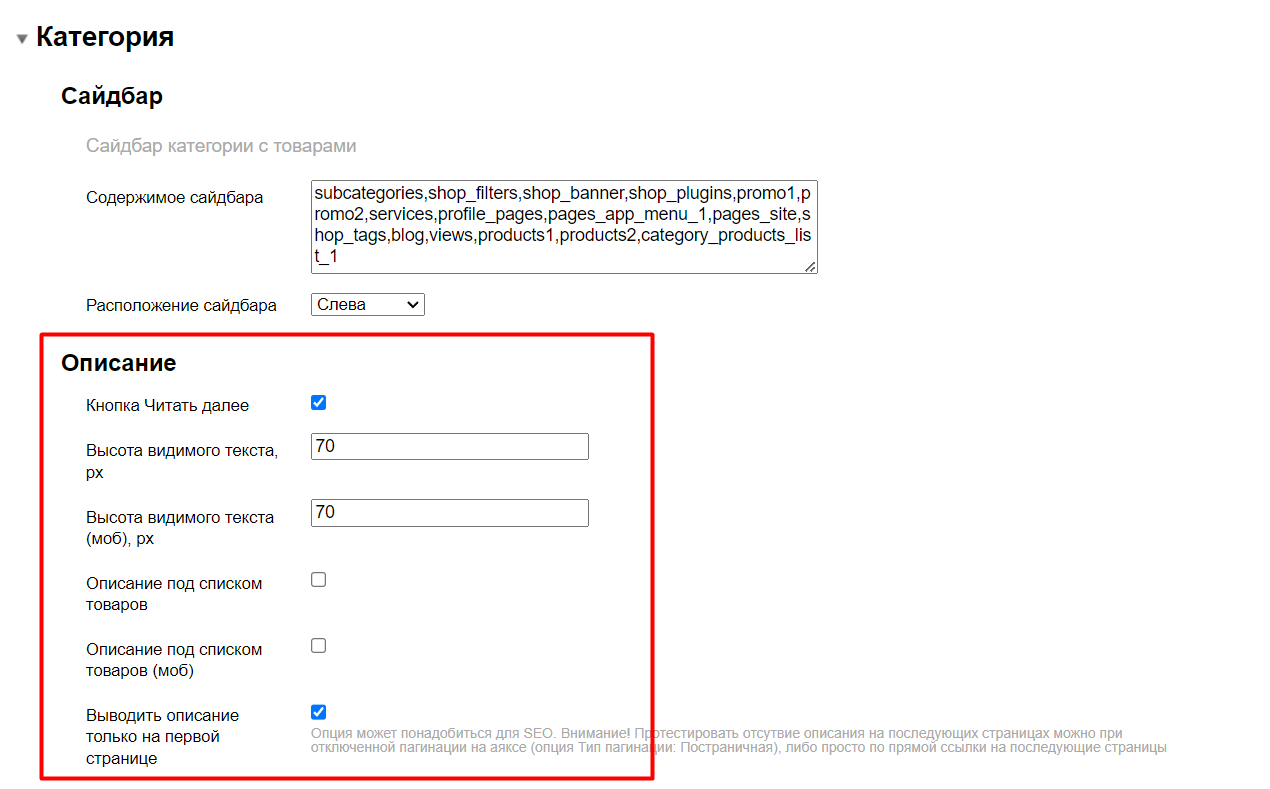This screenshot has width=1270, height=789.
Task: Focus the Высота видимого текста, px field
Action: pyautogui.click(x=450, y=447)
